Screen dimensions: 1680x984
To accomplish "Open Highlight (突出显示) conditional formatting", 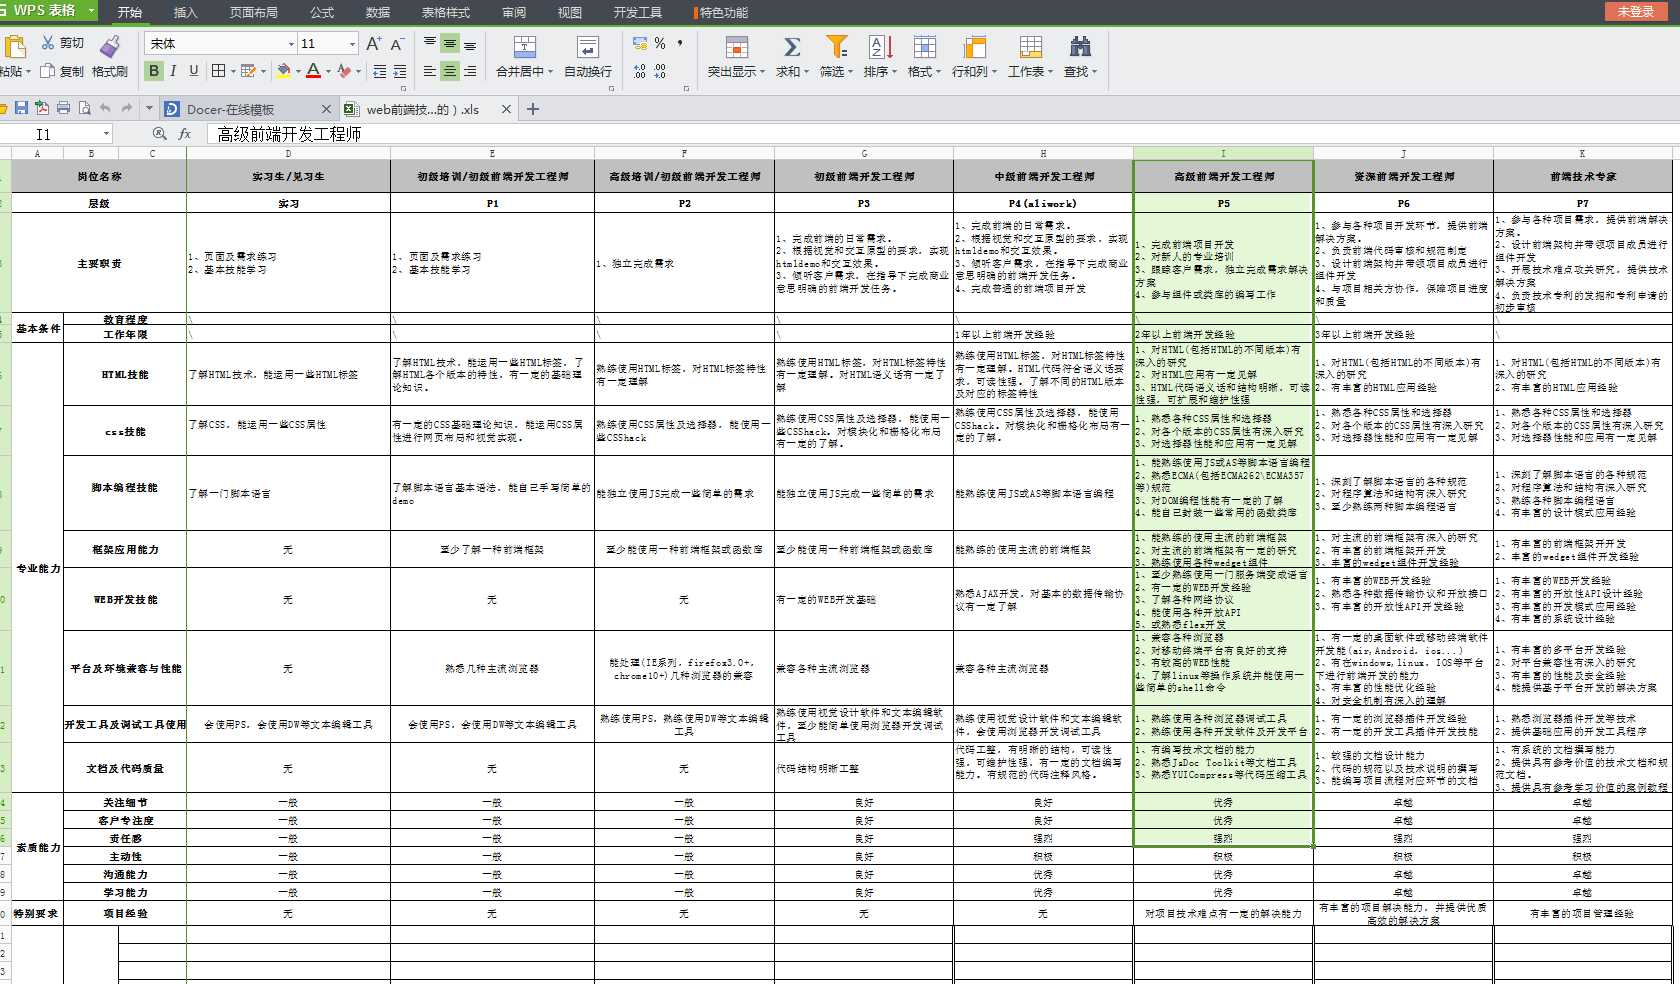I will click(x=736, y=56).
